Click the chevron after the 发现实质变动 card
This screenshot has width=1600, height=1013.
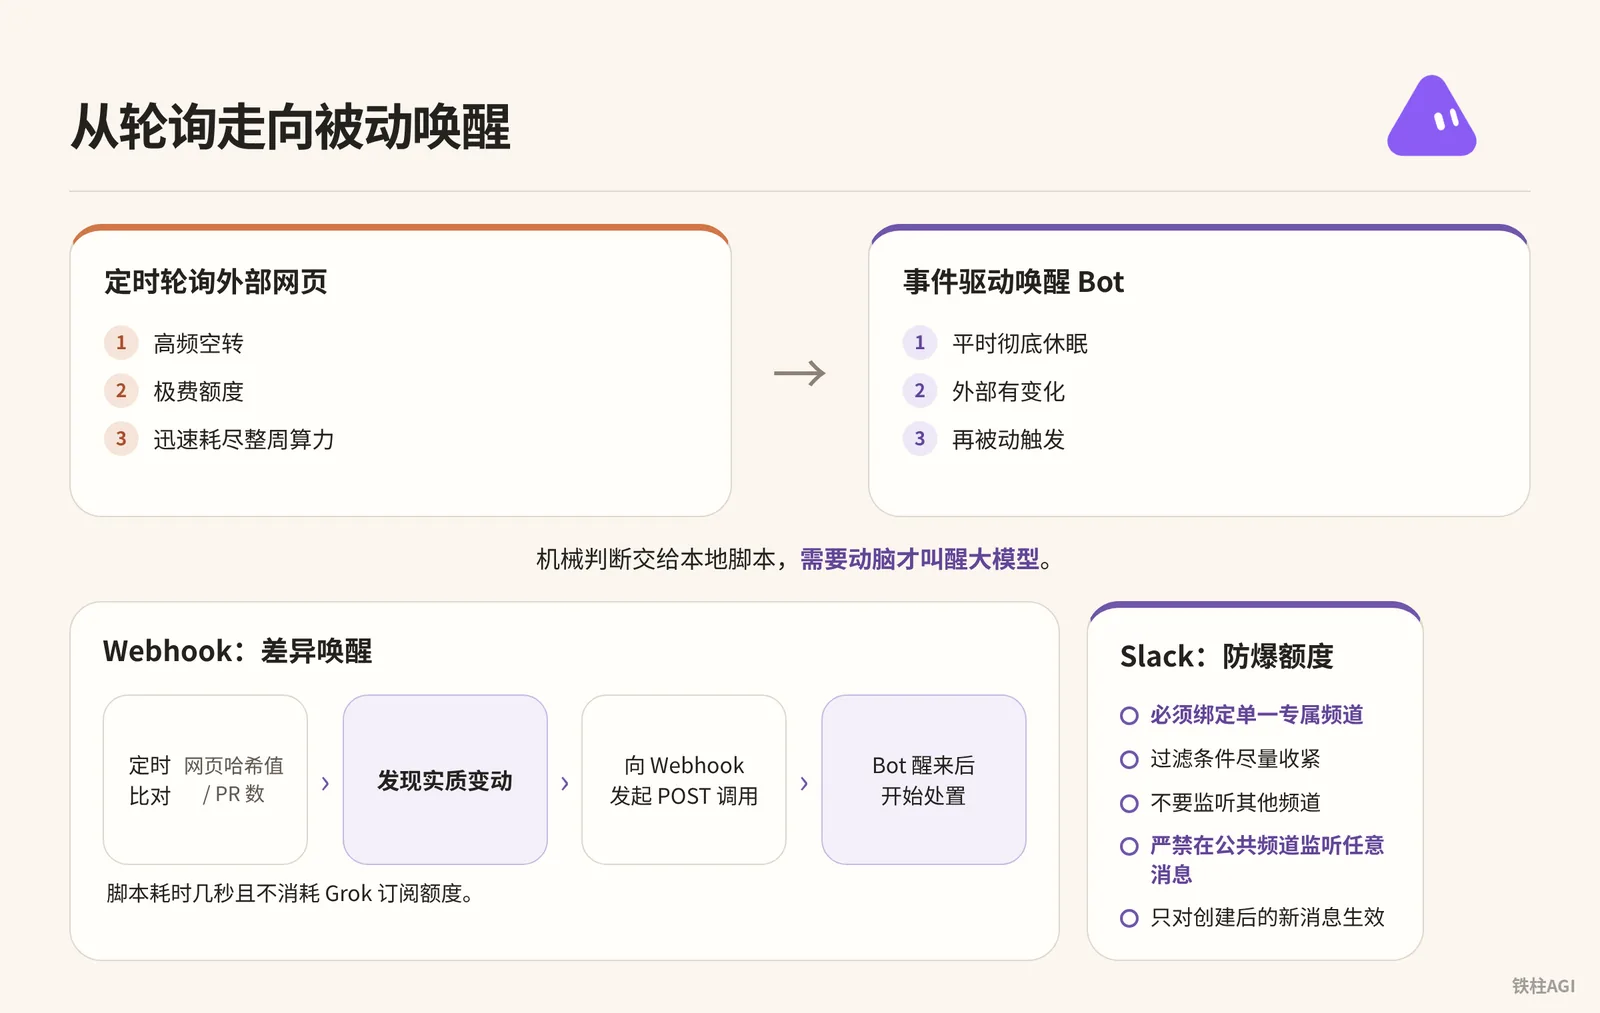tap(565, 783)
